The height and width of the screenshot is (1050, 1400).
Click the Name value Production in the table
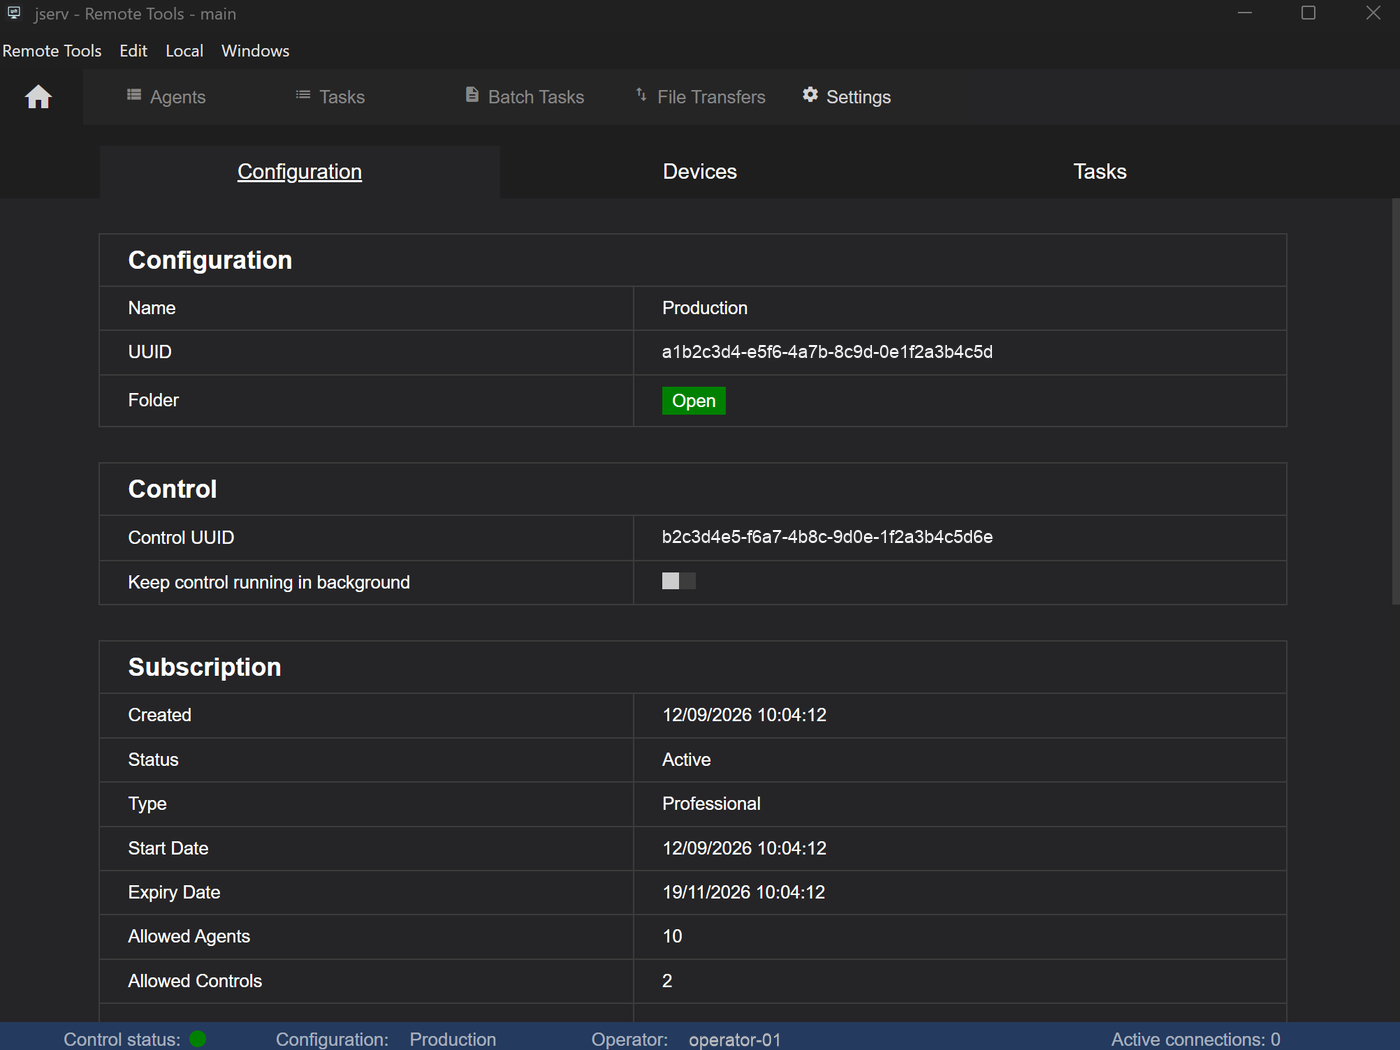point(705,308)
